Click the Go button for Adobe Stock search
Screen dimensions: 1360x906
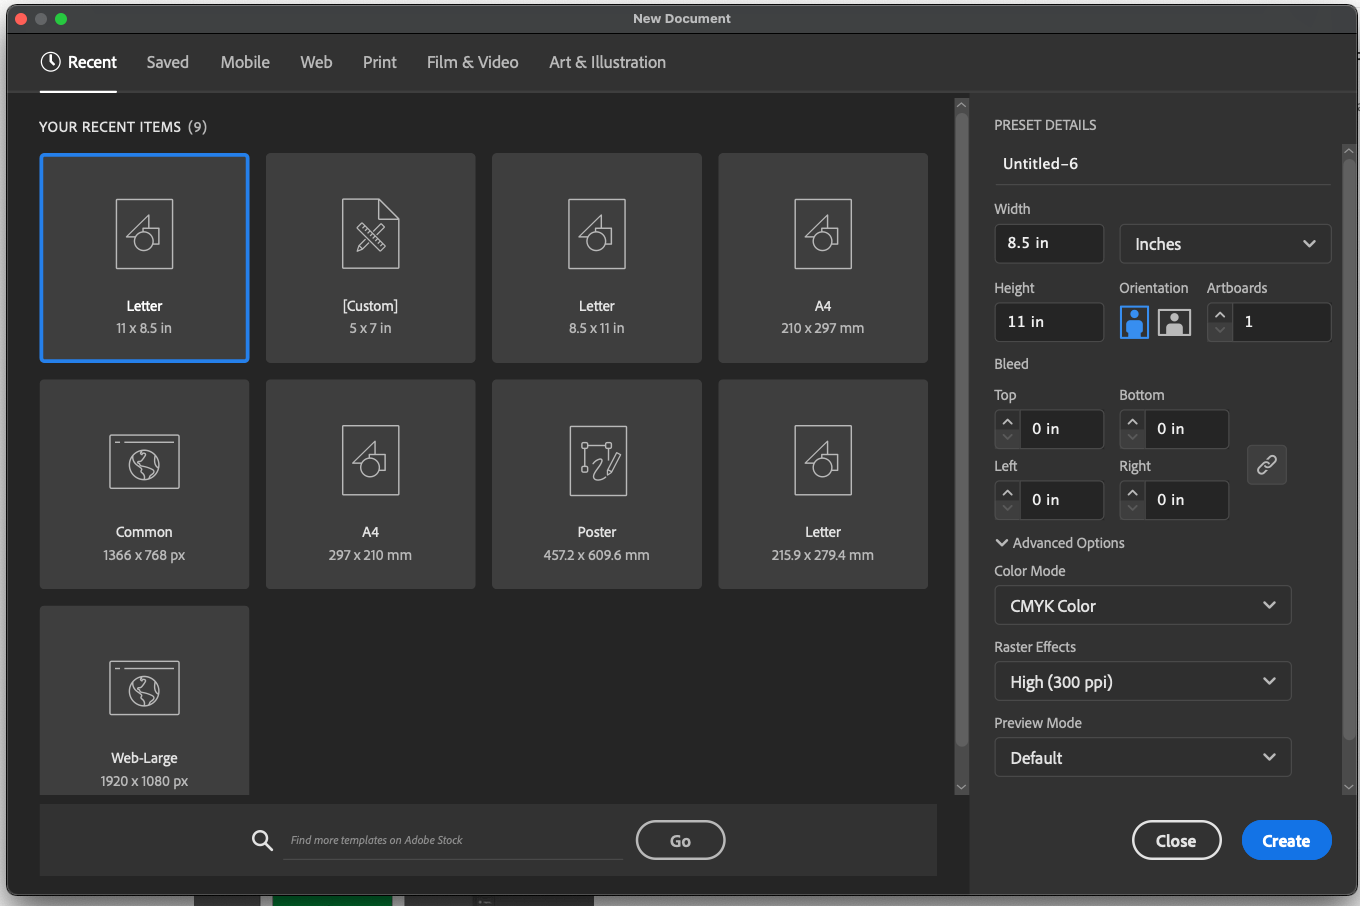(680, 841)
